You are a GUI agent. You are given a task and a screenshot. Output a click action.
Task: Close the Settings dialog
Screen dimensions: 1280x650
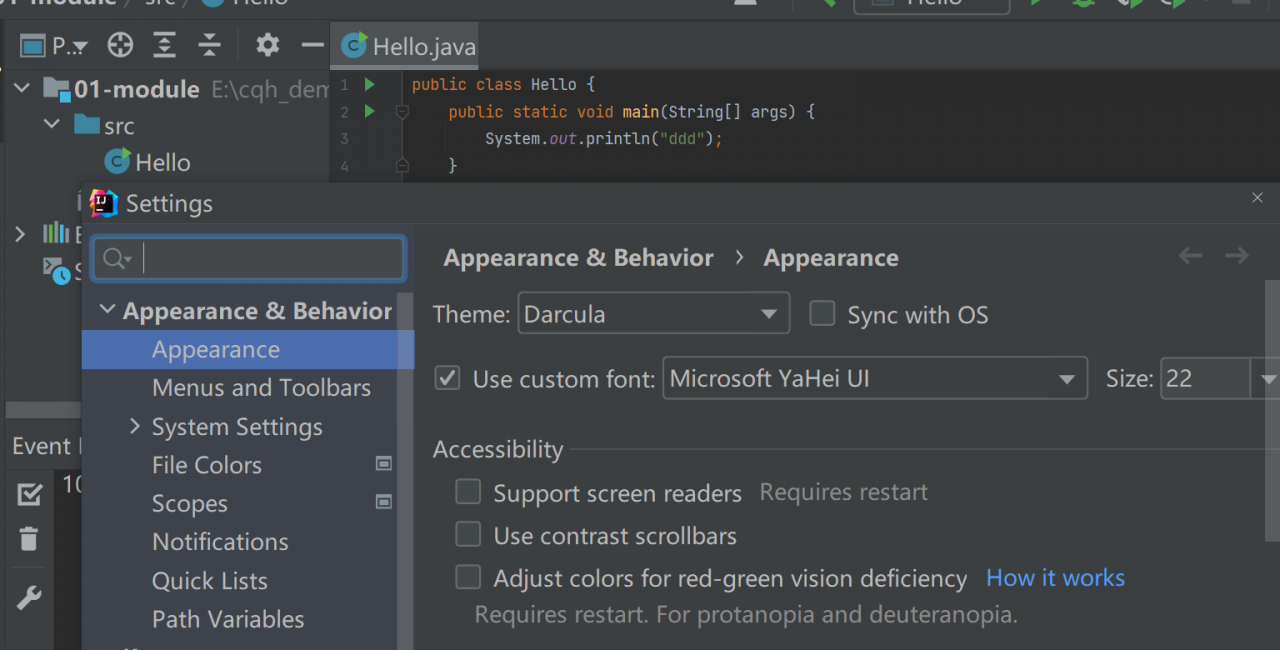point(1257,198)
